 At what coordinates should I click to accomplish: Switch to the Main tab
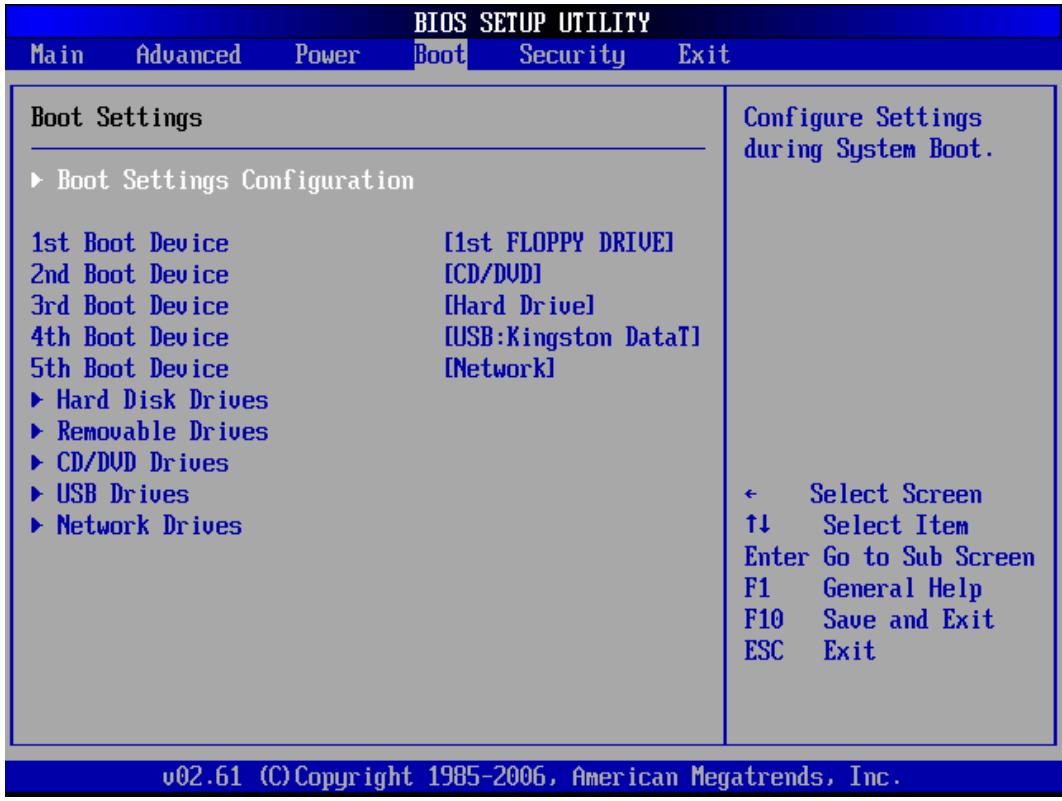(57, 55)
